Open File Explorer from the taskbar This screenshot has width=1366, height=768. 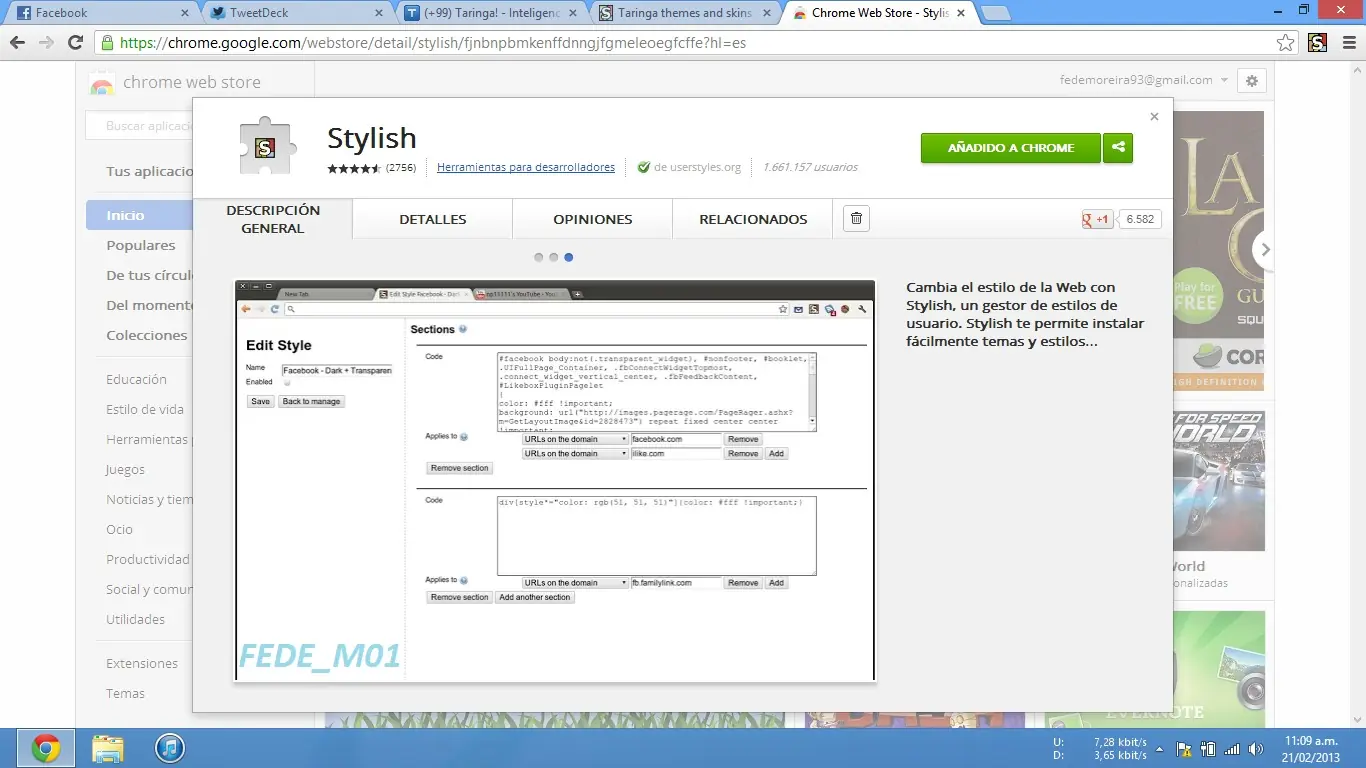pyautogui.click(x=108, y=748)
